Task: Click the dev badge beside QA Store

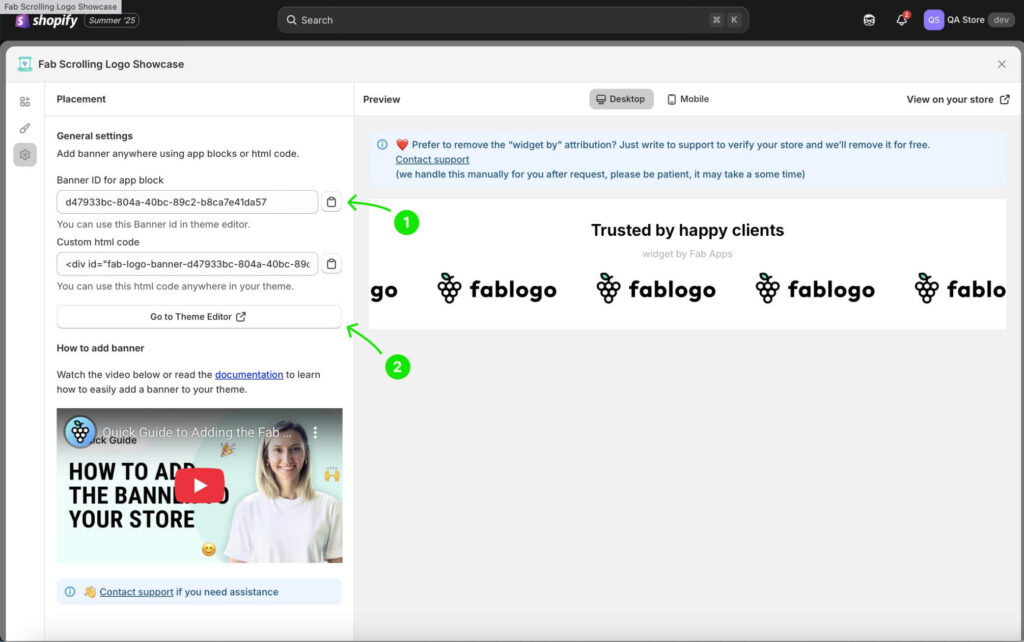Action: tap(1000, 20)
